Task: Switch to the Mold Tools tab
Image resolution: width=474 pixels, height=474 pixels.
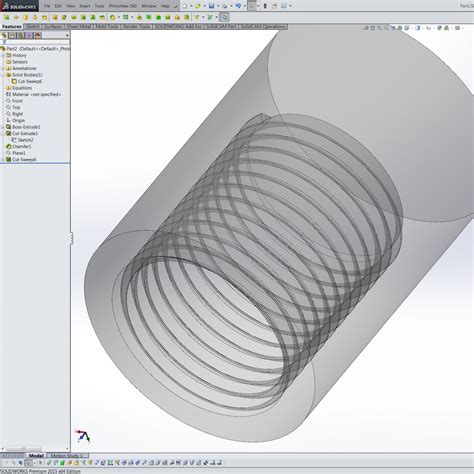Action: [107, 27]
